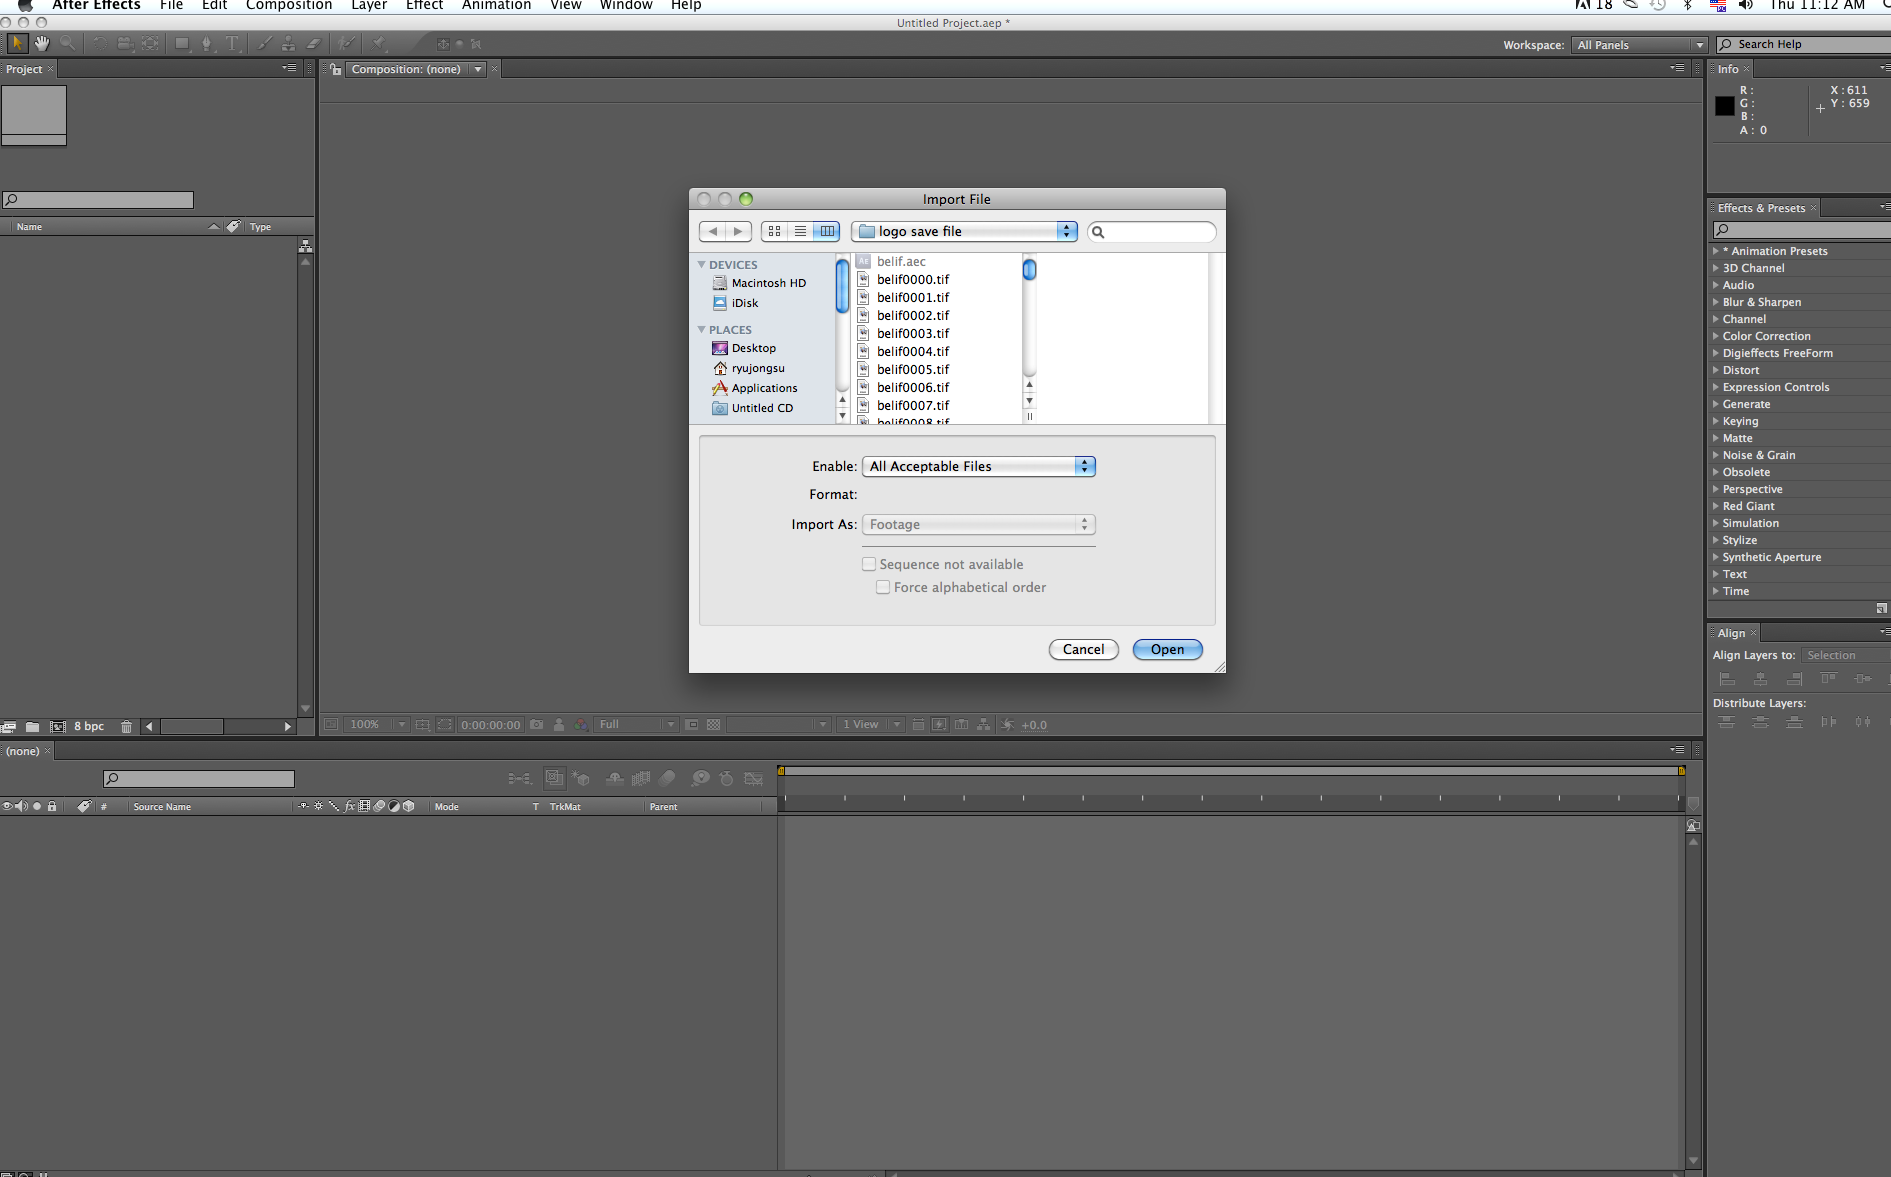Check the Sequence not available checkbox
This screenshot has width=1891, height=1177.
[x=869, y=564]
